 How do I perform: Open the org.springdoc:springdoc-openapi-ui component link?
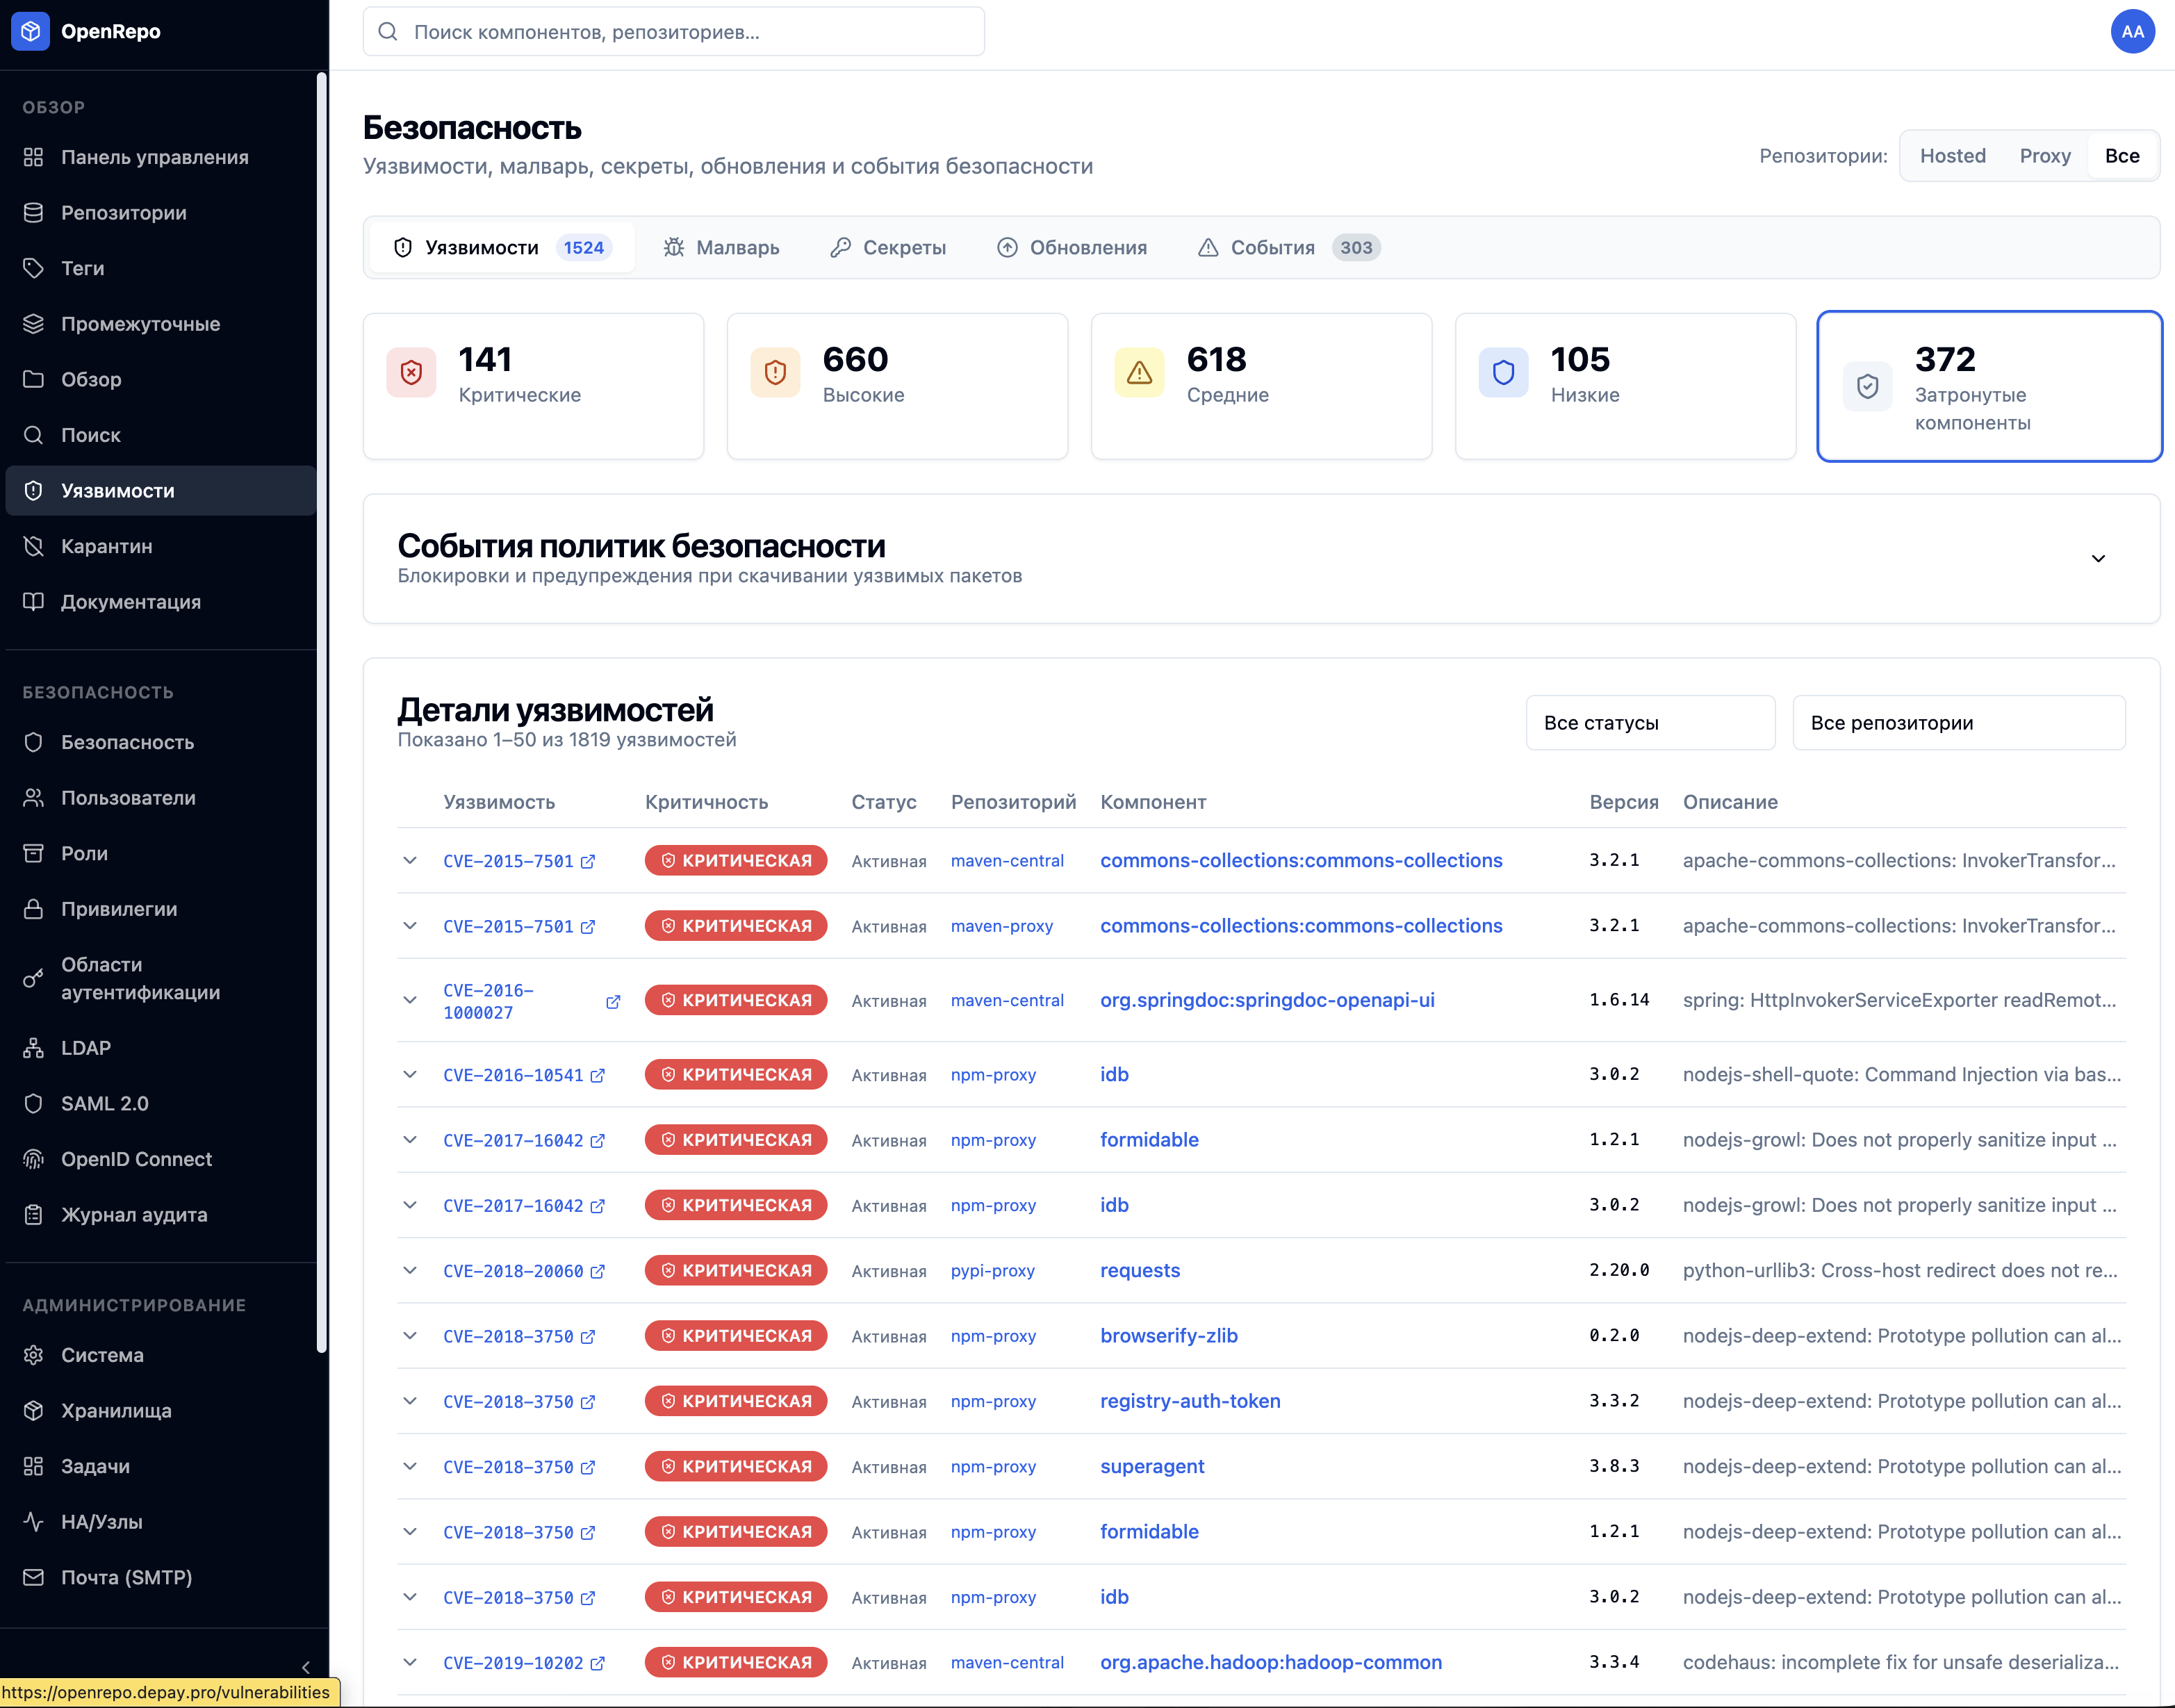coord(1267,1000)
